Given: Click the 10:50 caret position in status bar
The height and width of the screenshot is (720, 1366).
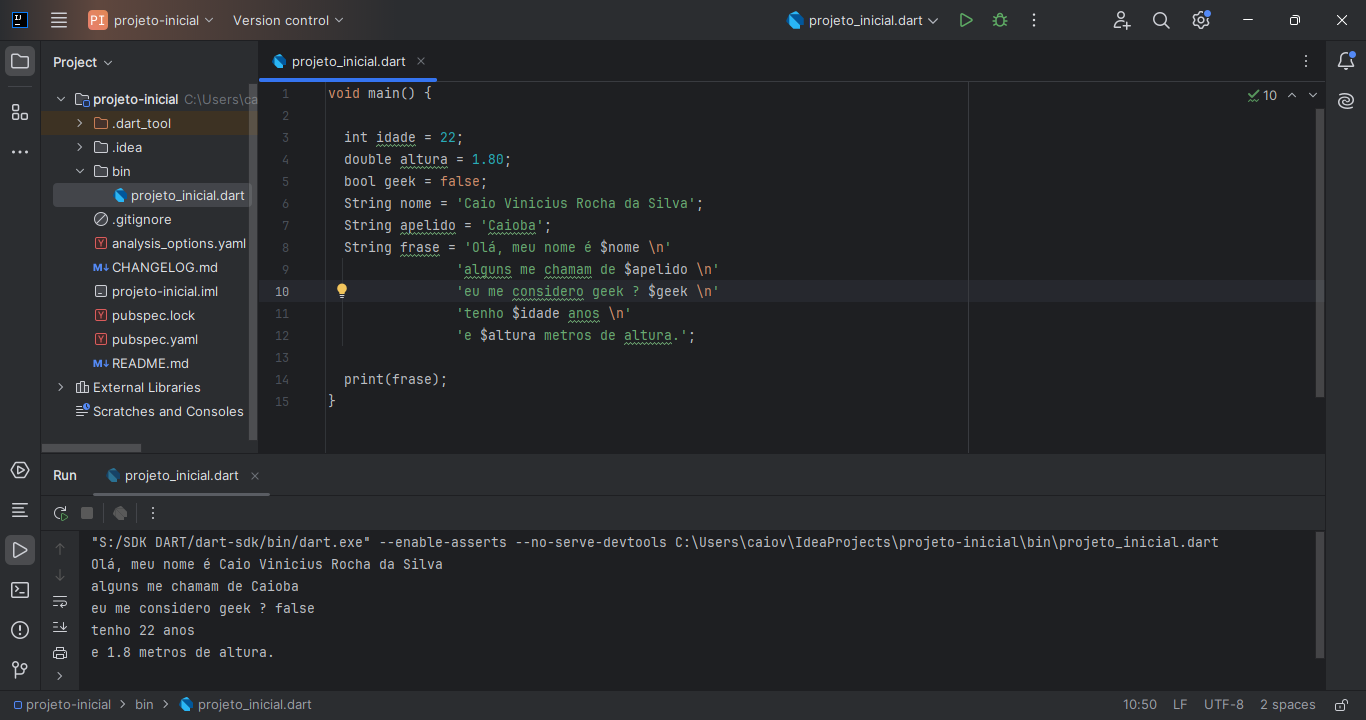Looking at the screenshot, I should pos(1140,704).
